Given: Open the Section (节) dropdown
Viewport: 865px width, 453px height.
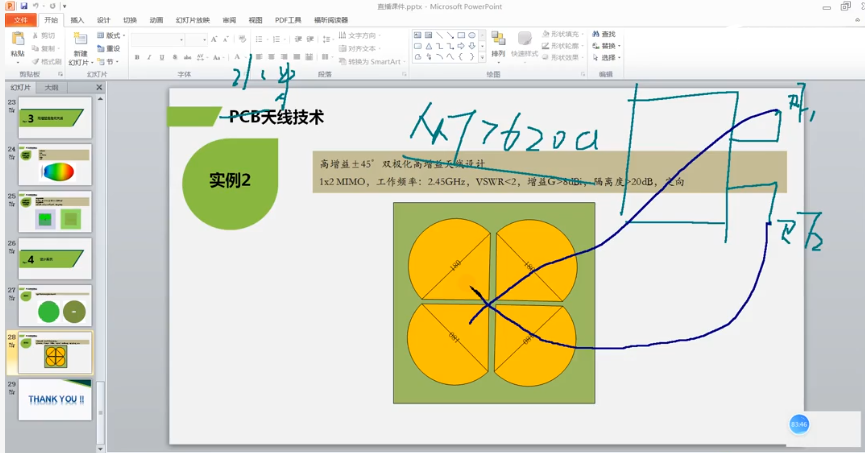Looking at the screenshot, I should tap(108, 62).
